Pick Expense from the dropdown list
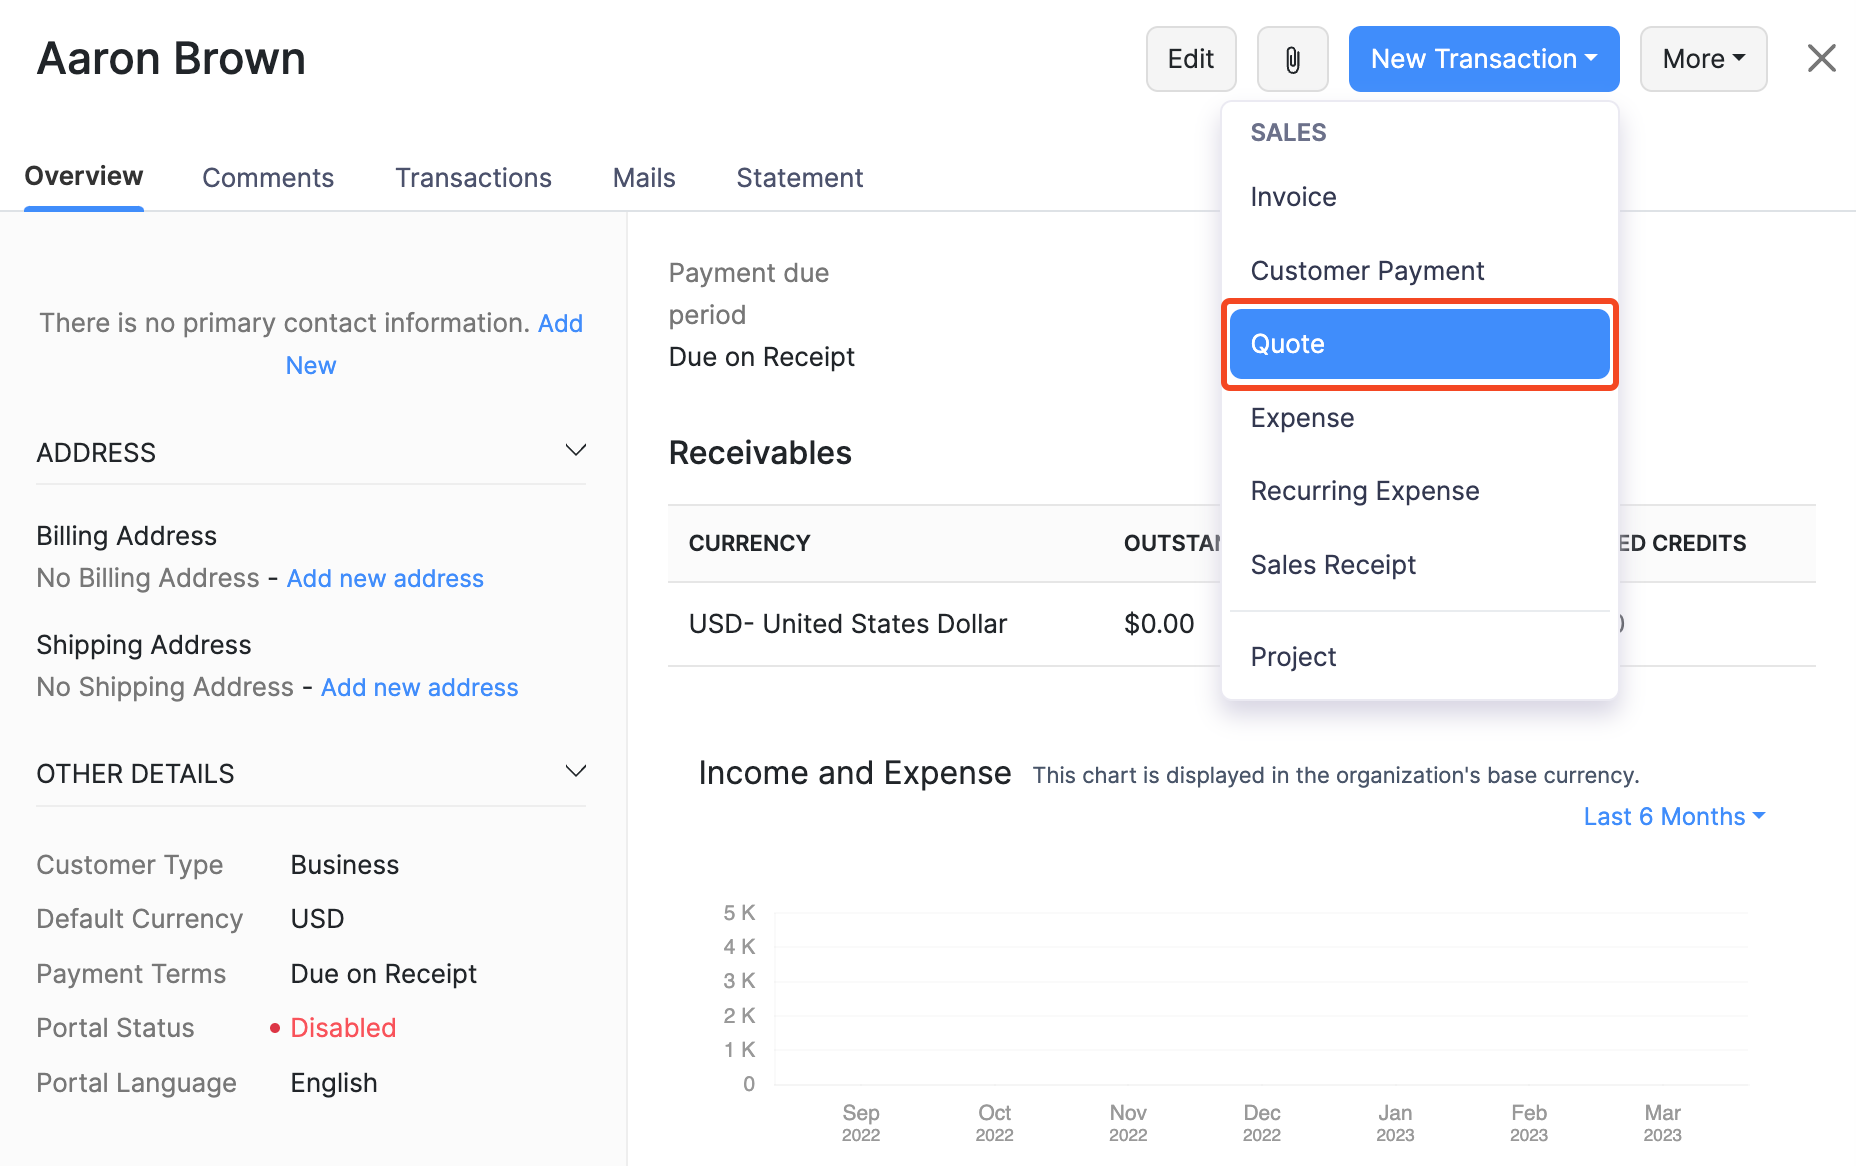Viewport: 1856px width, 1166px height. (x=1302, y=418)
